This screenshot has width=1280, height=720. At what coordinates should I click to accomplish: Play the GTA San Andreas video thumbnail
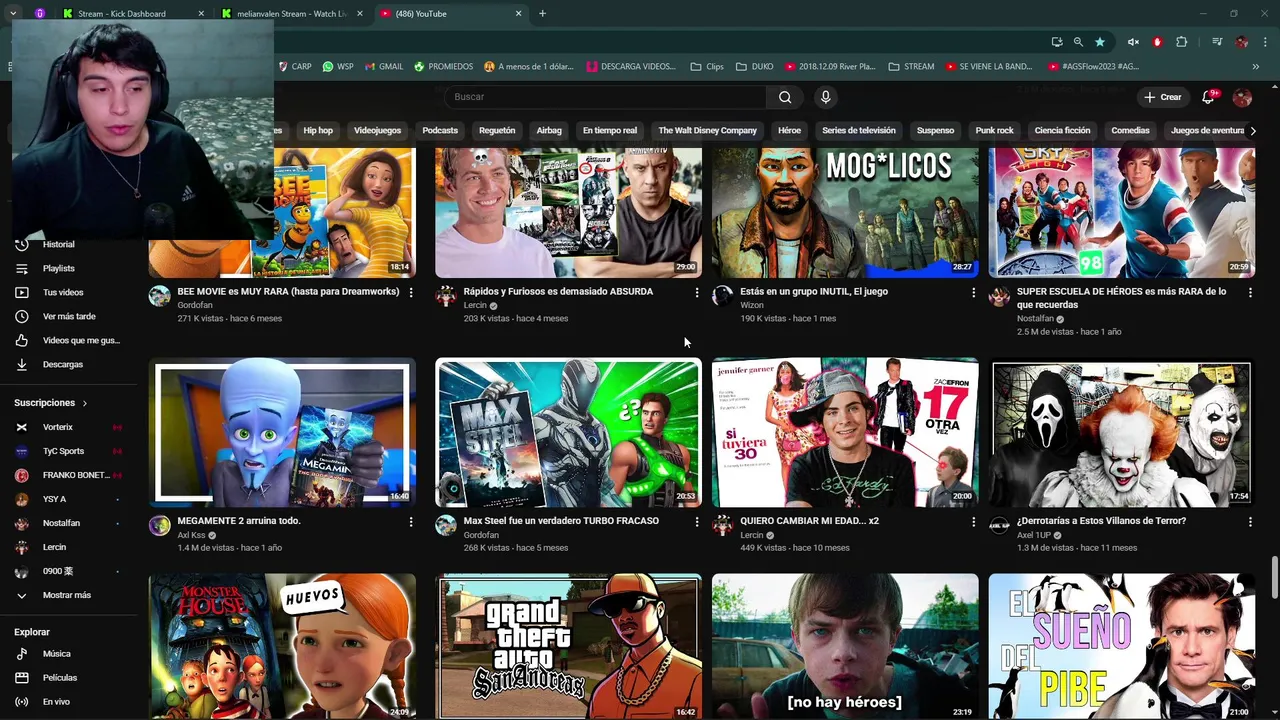point(568,646)
